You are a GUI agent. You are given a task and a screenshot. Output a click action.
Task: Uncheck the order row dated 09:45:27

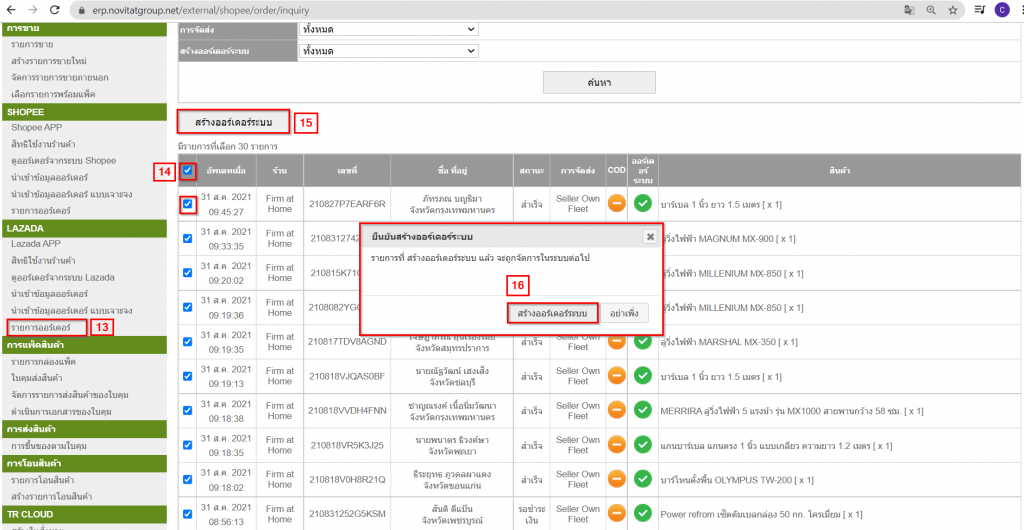(189, 205)
